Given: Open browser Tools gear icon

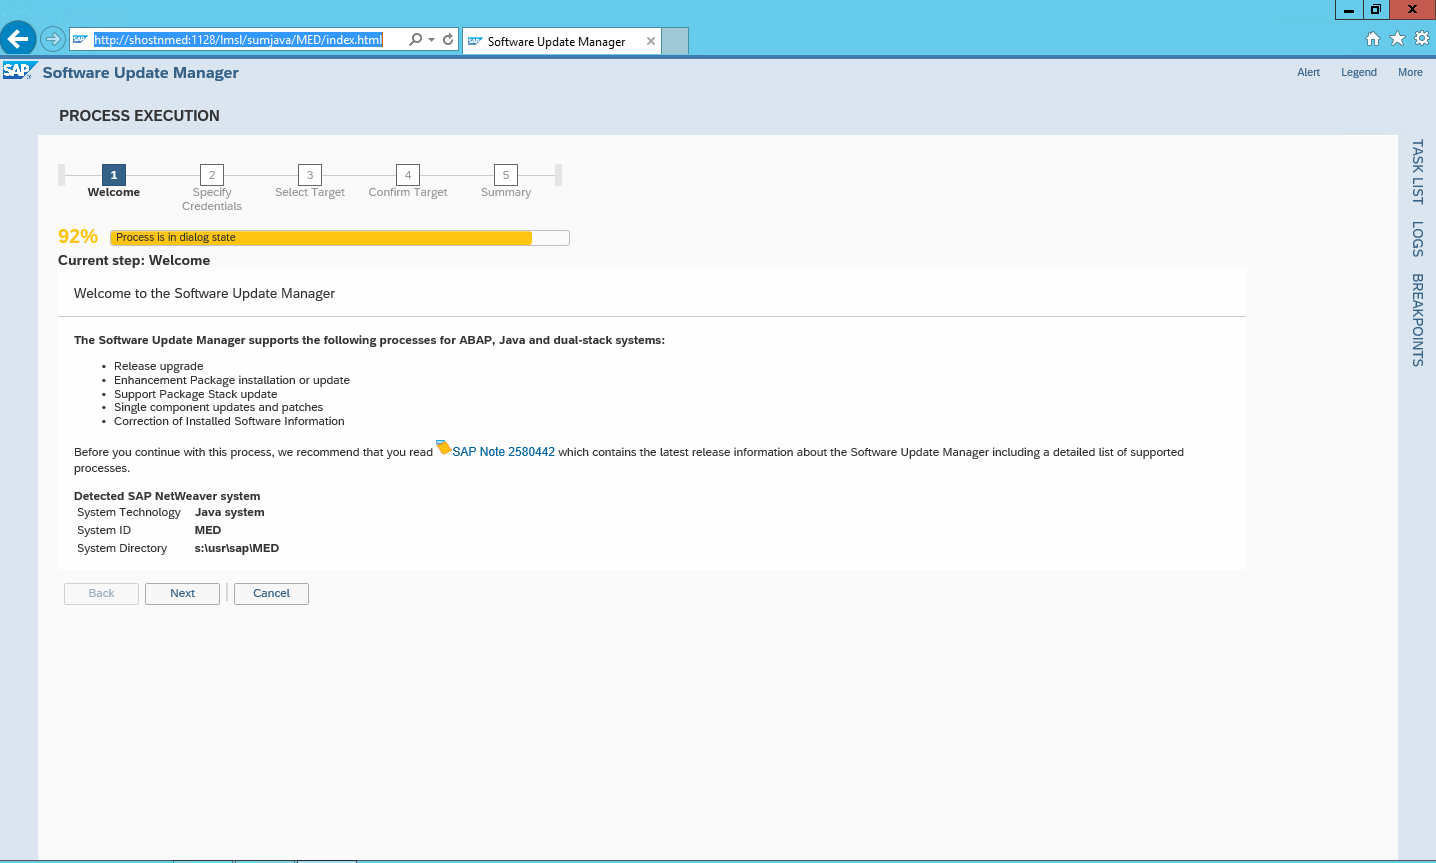Looking at the screenshot, I should click(x=1421, y=39).
